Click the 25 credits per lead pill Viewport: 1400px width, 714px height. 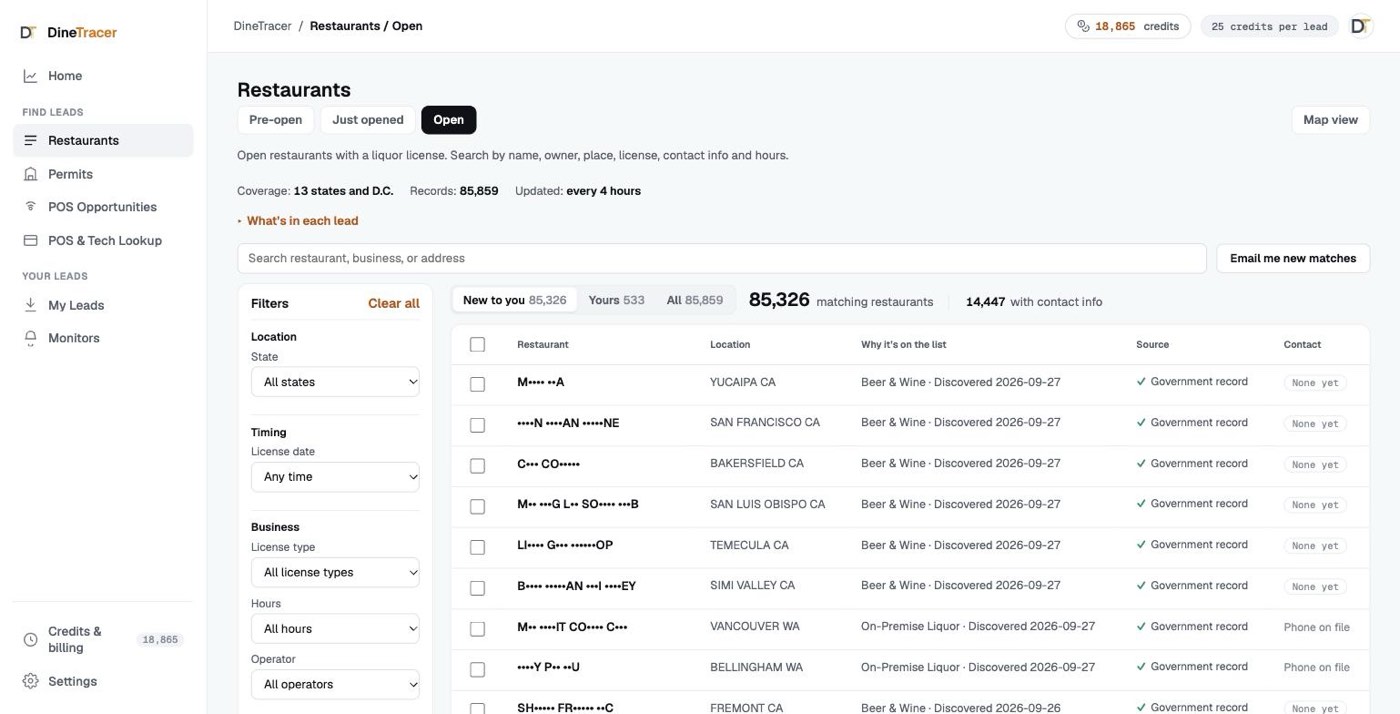[x=1269, y=26]
